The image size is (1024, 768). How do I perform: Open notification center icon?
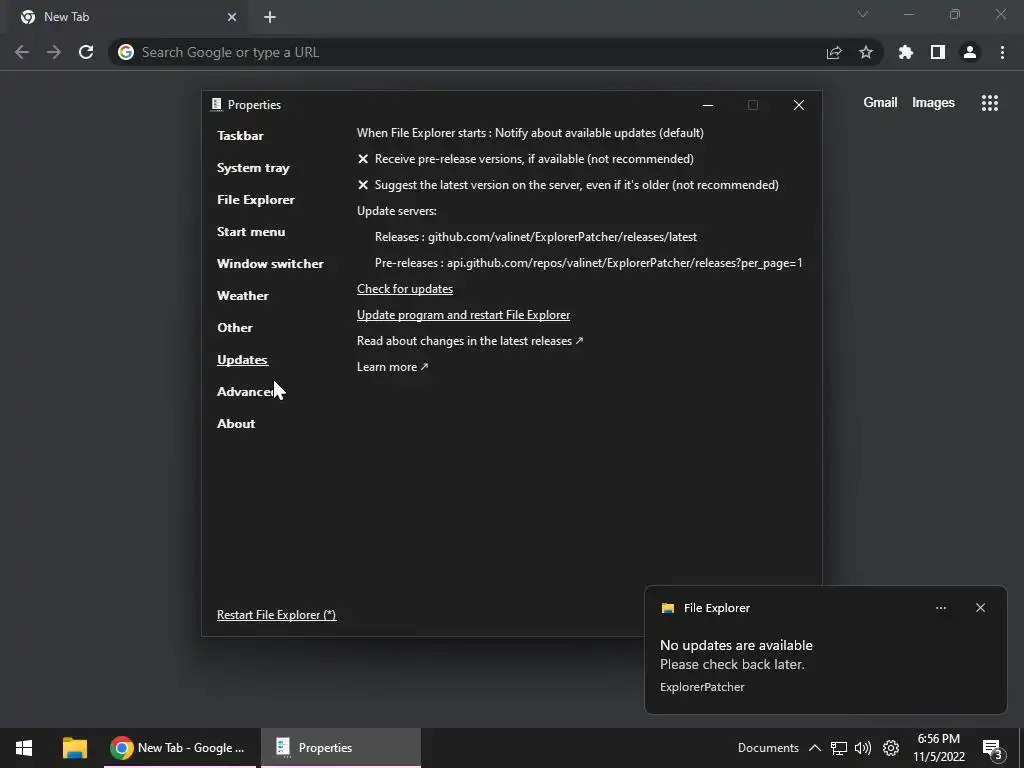pos(992,748)
